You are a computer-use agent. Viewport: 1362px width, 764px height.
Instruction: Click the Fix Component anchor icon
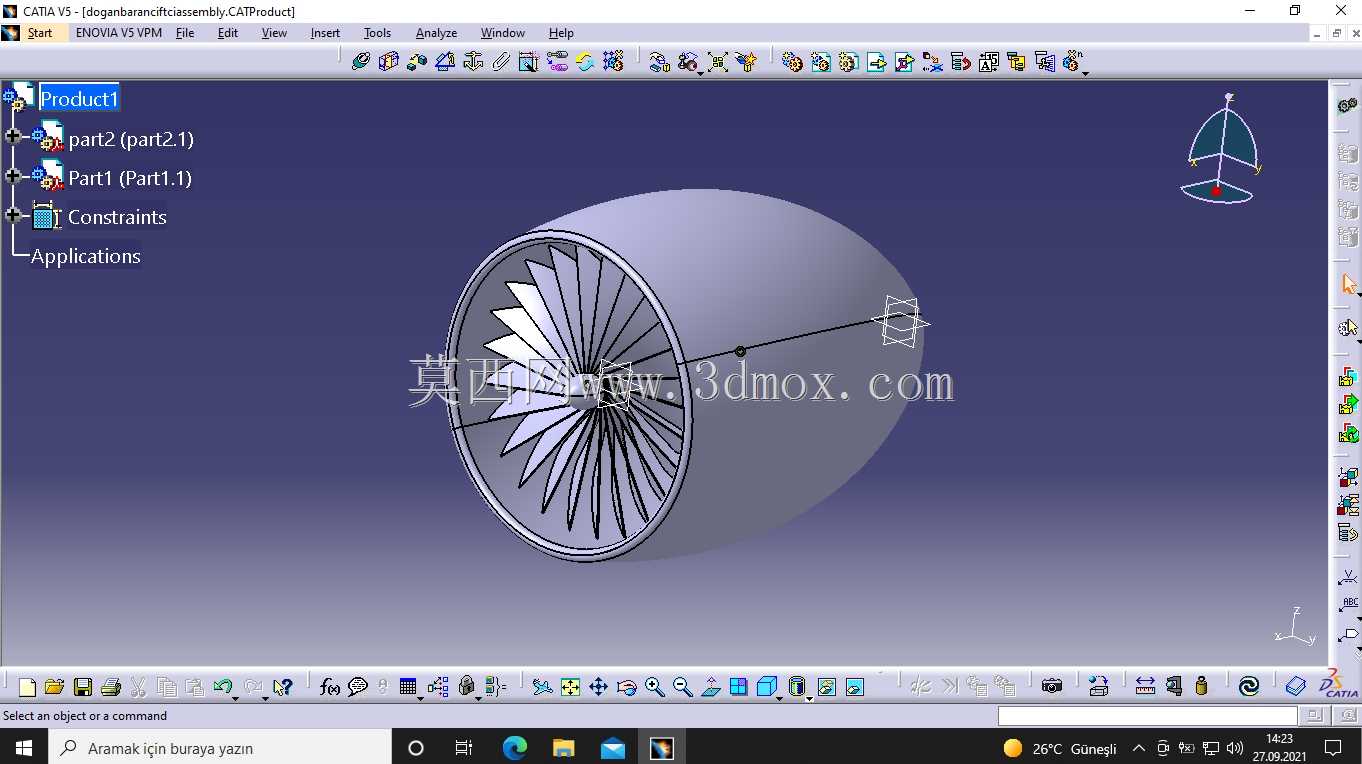[x=473, y=62]
